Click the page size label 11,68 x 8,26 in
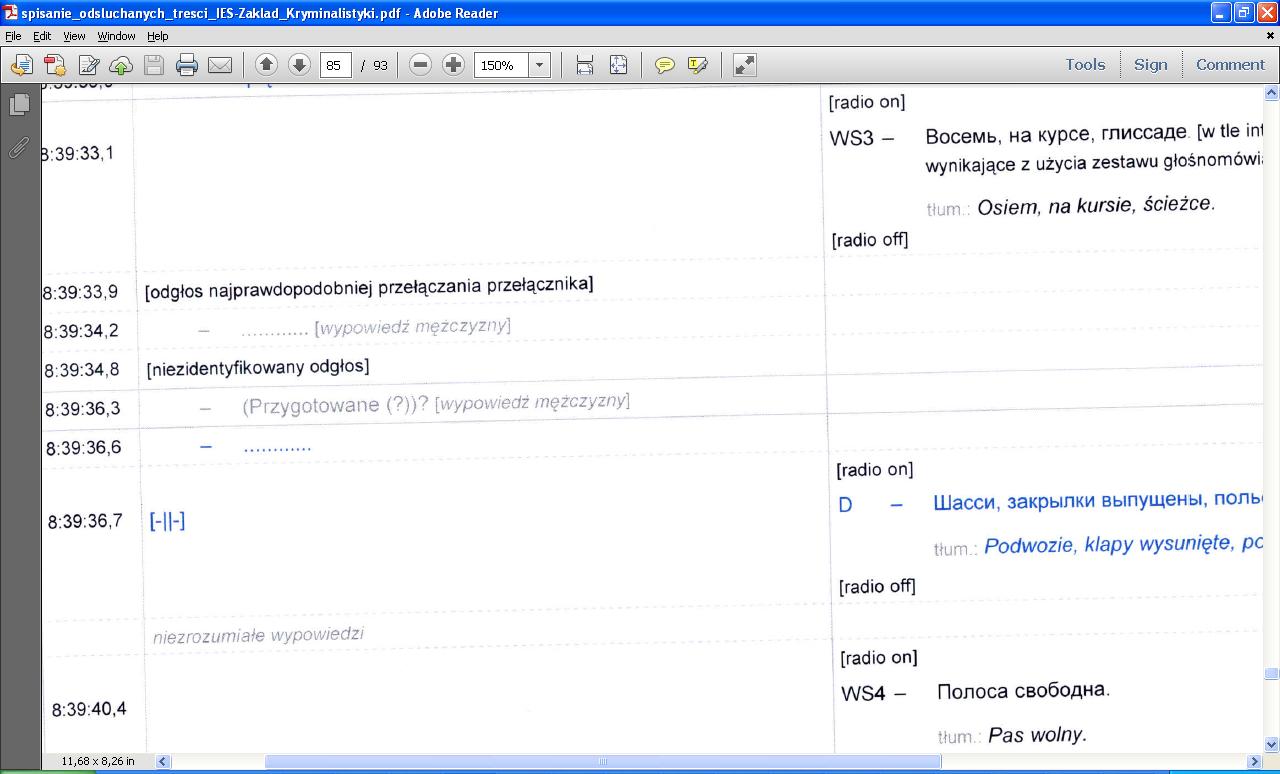1280x774 pixels. tap(98, 761)
